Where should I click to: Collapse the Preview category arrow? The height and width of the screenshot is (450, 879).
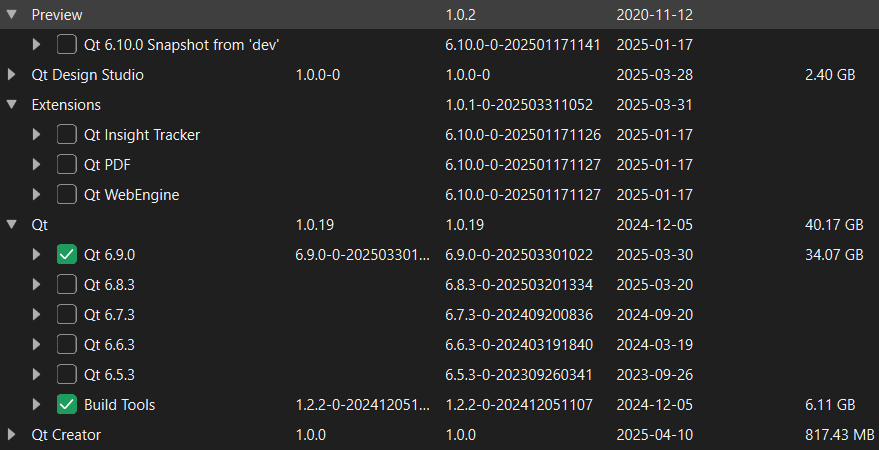tap(12, 15)
